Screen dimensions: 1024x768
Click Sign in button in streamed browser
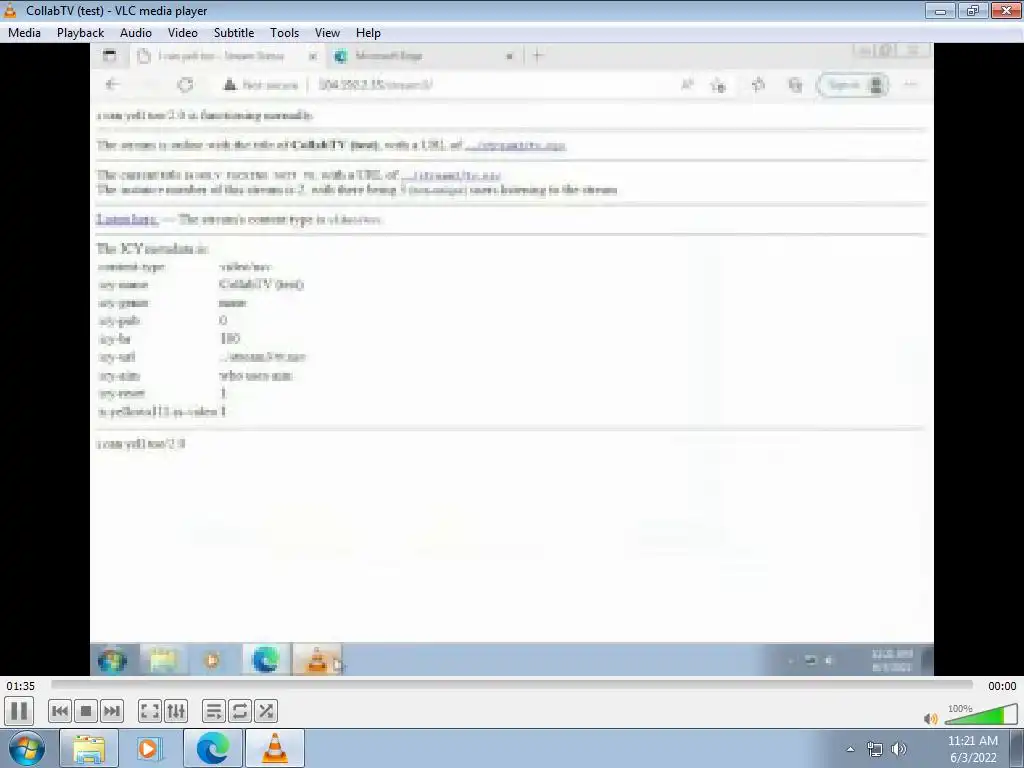pos(854,85)
